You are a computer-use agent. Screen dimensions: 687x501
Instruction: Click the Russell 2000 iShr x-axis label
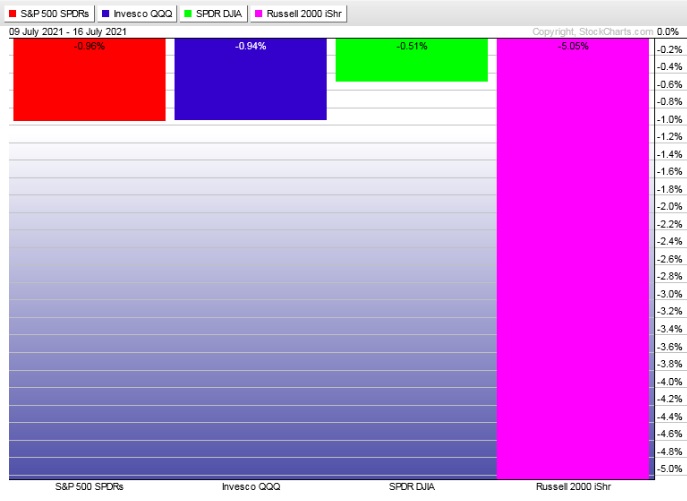tap(574, 487)
